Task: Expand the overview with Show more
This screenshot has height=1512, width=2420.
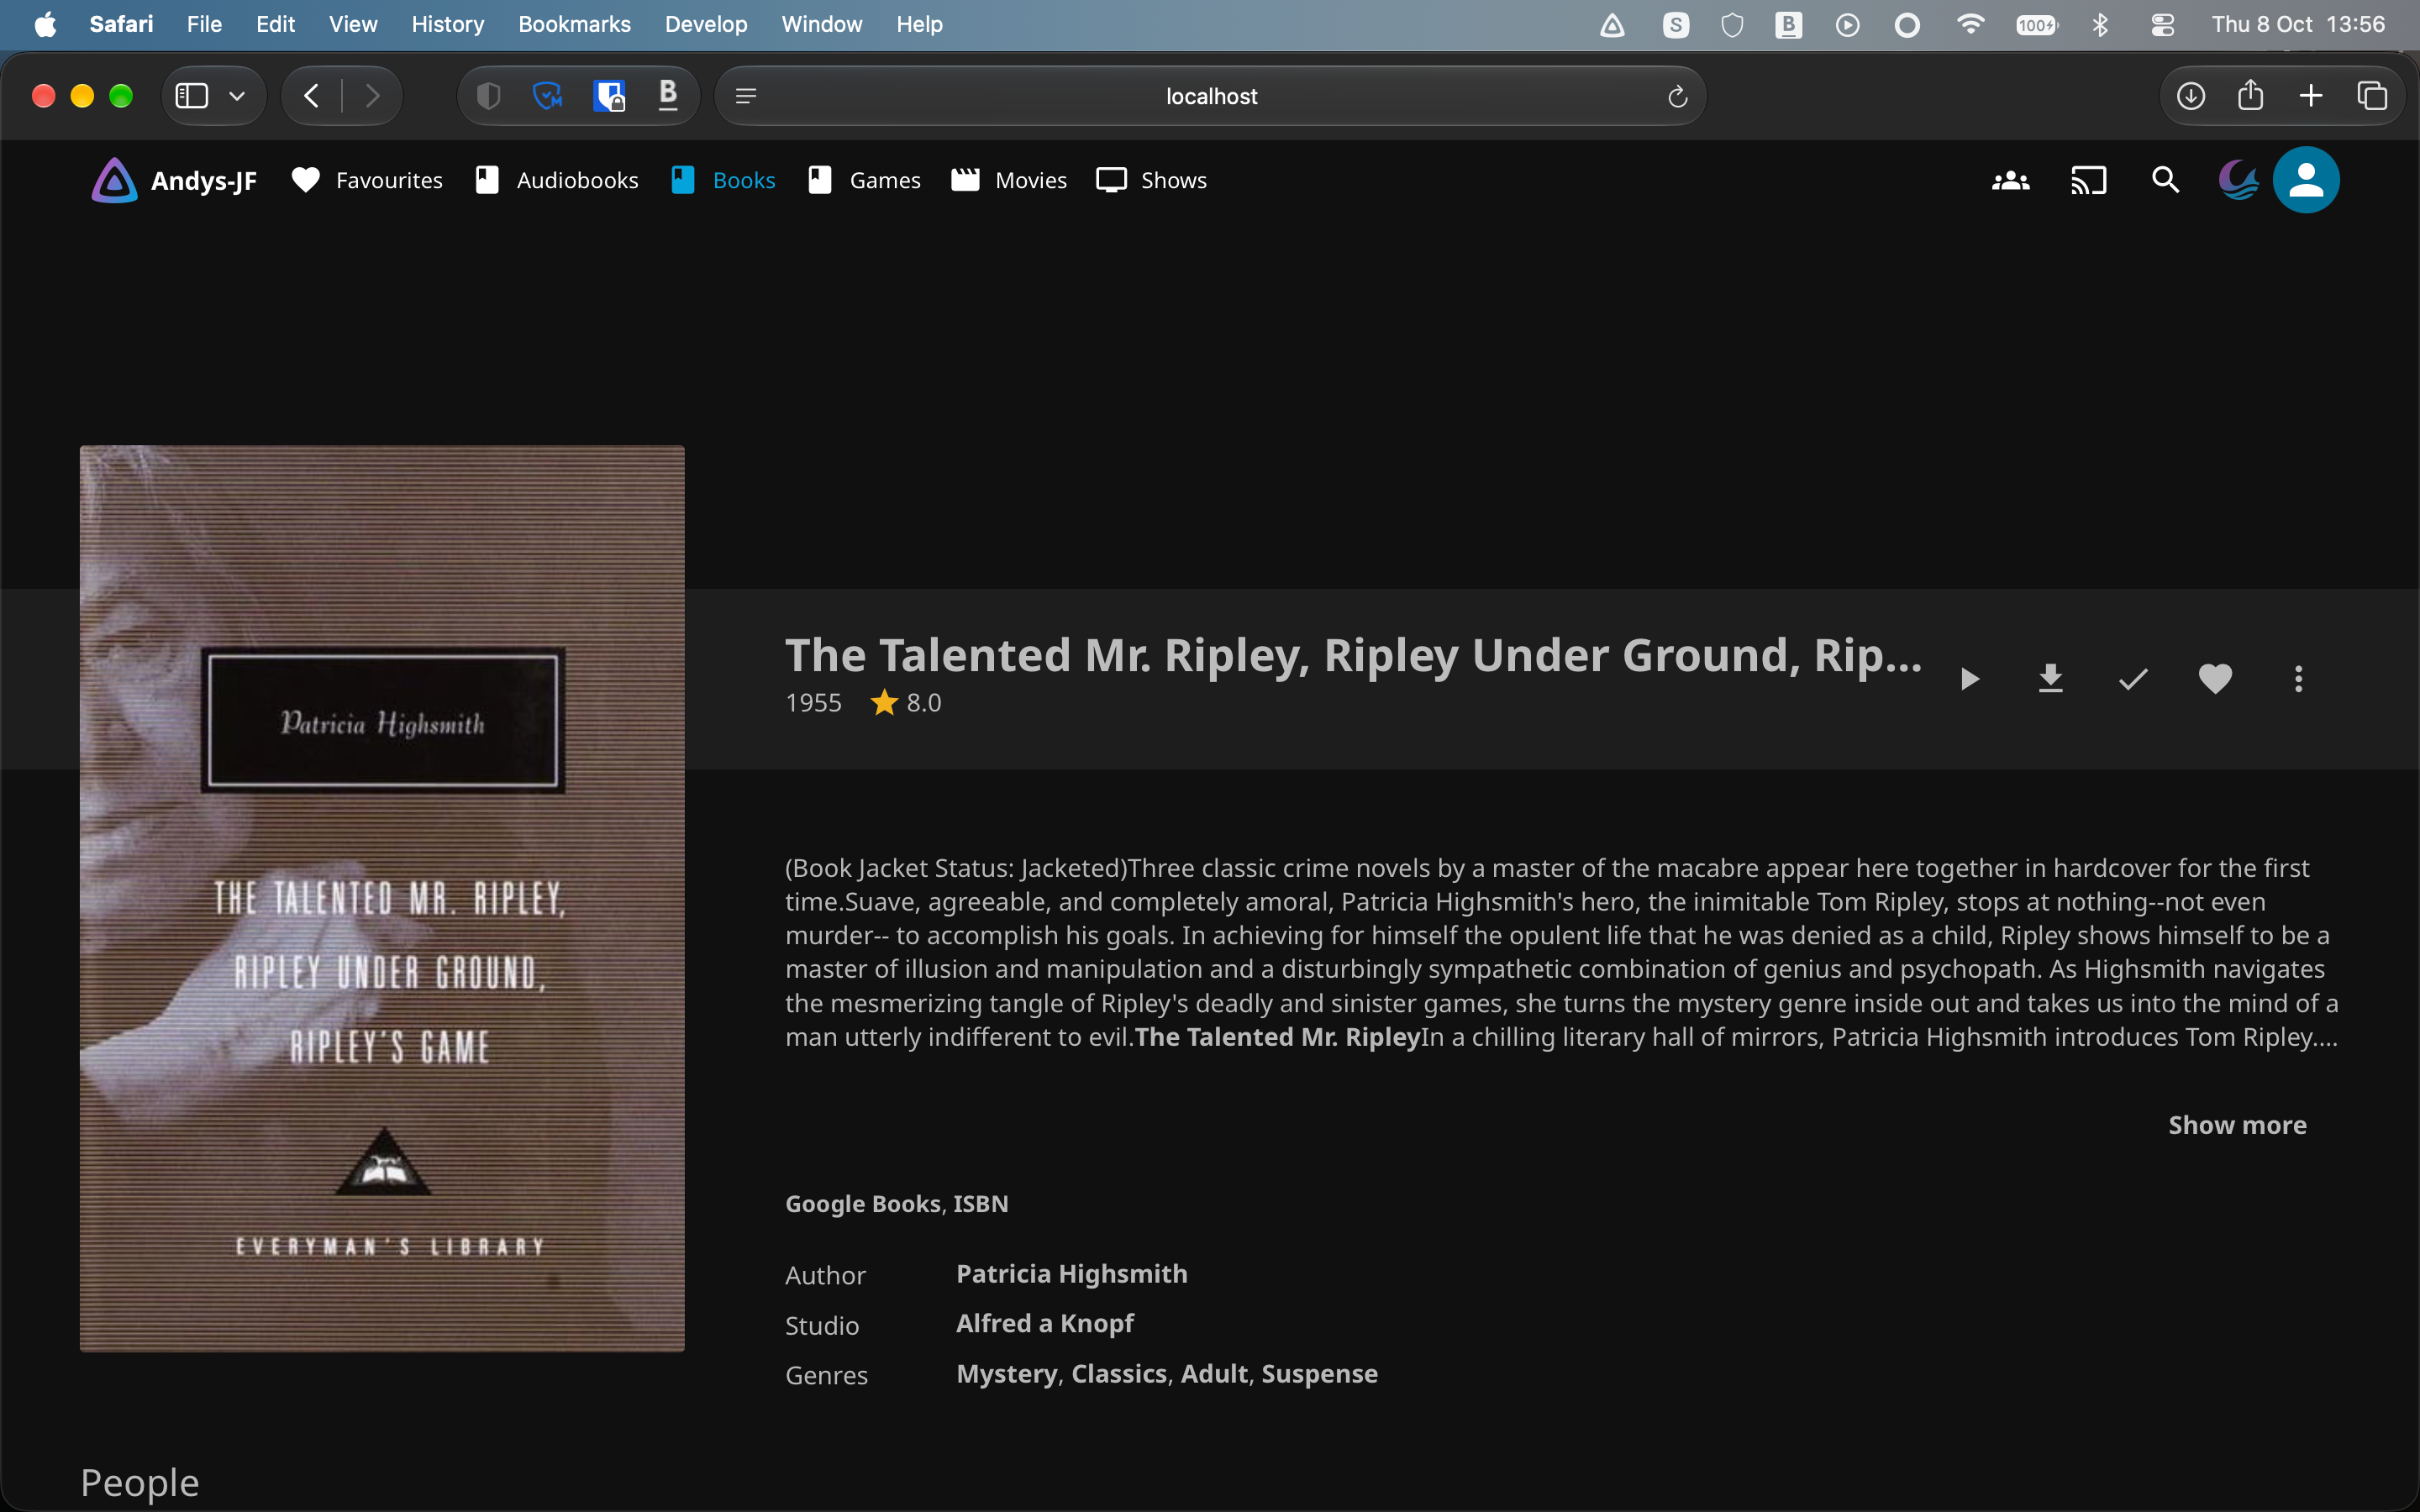Action: [x=2237, y=1125]
